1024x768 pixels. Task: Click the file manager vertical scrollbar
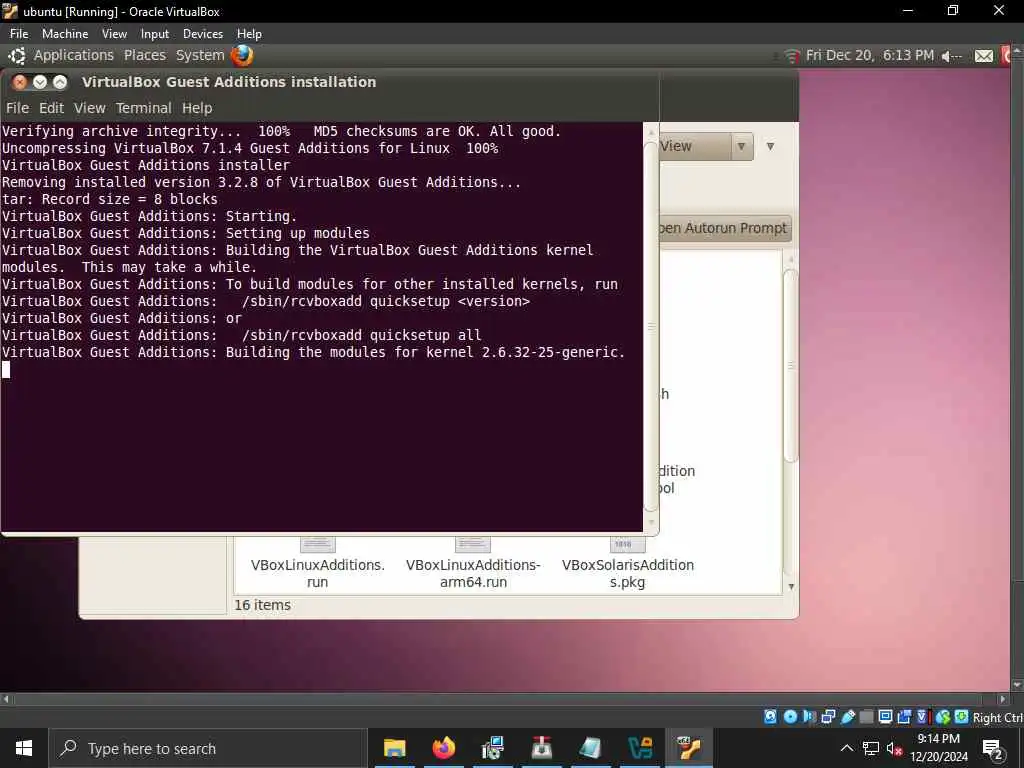pyautogui.click(x=790, y=366)
